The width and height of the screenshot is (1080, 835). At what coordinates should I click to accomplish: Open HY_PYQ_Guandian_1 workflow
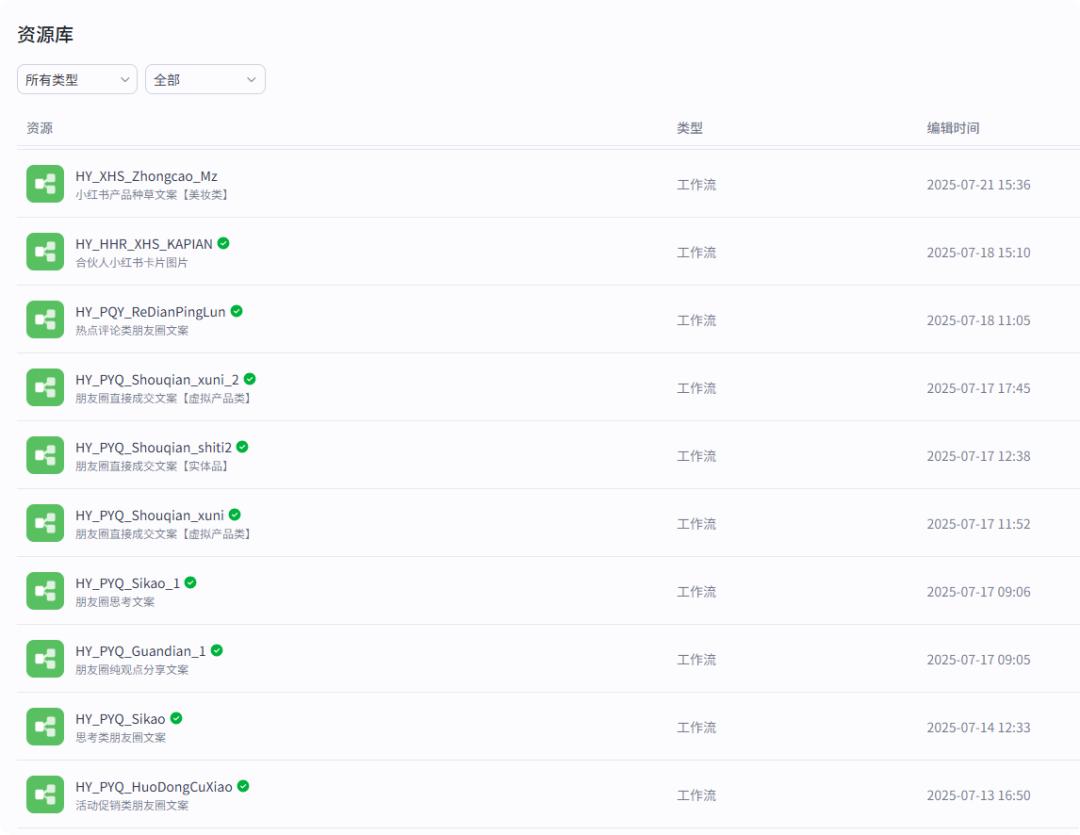pos(141,651)
